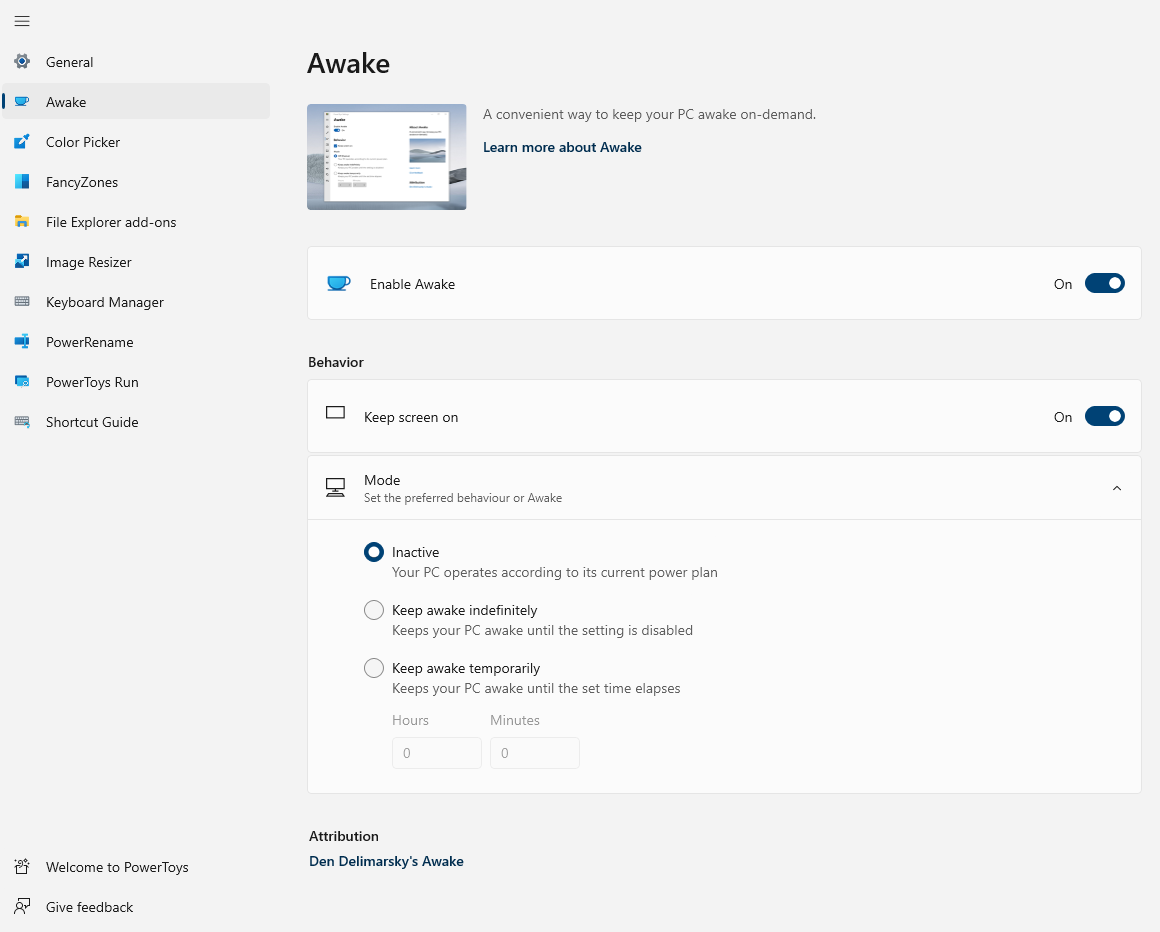Select the PowerRename icon

tap(22, 341)
